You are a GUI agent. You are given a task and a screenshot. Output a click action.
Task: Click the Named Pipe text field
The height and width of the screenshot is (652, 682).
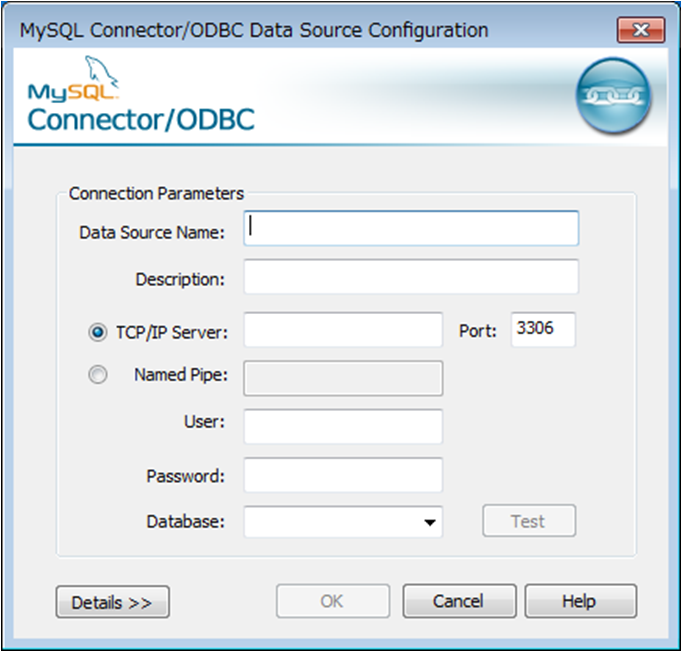[343, 378]
